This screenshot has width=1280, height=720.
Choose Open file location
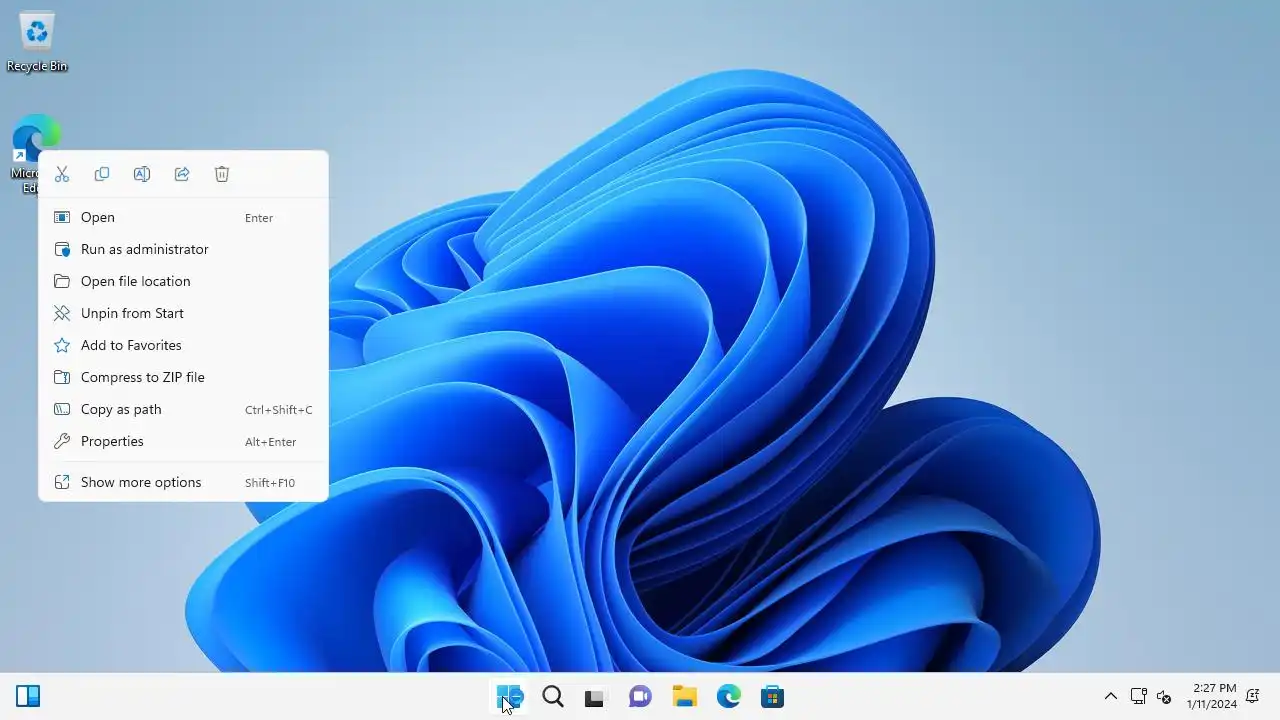tap(183, 281)
